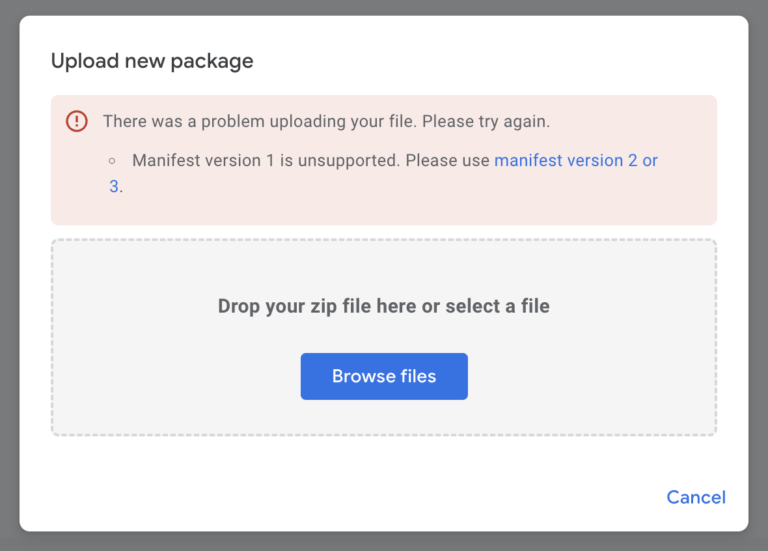This screenshot has height=551, width=768.
Task: Cancel the upload dialog
Action: 695,497
